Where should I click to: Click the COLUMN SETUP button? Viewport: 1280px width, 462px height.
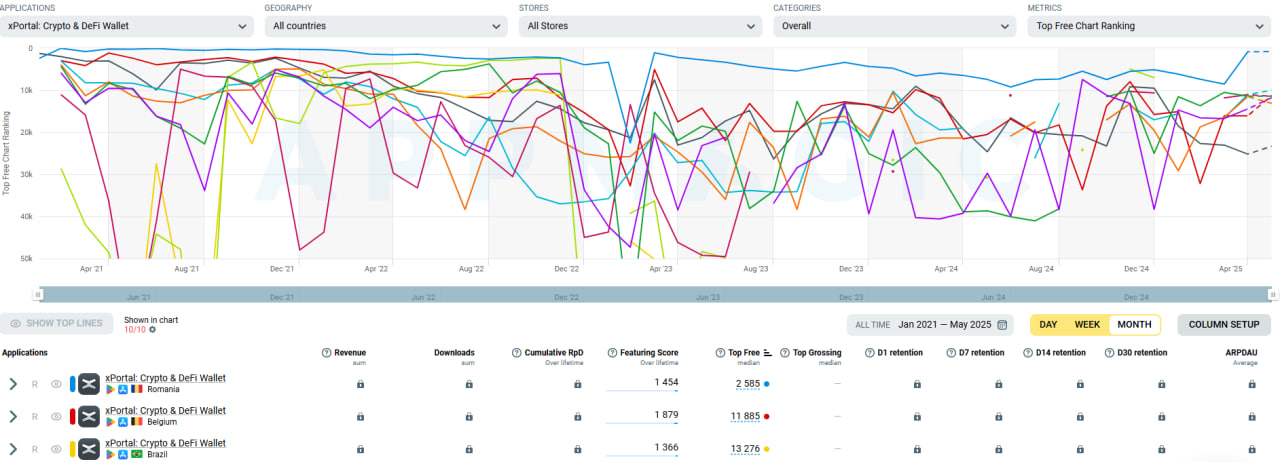tap(1223, 325)
